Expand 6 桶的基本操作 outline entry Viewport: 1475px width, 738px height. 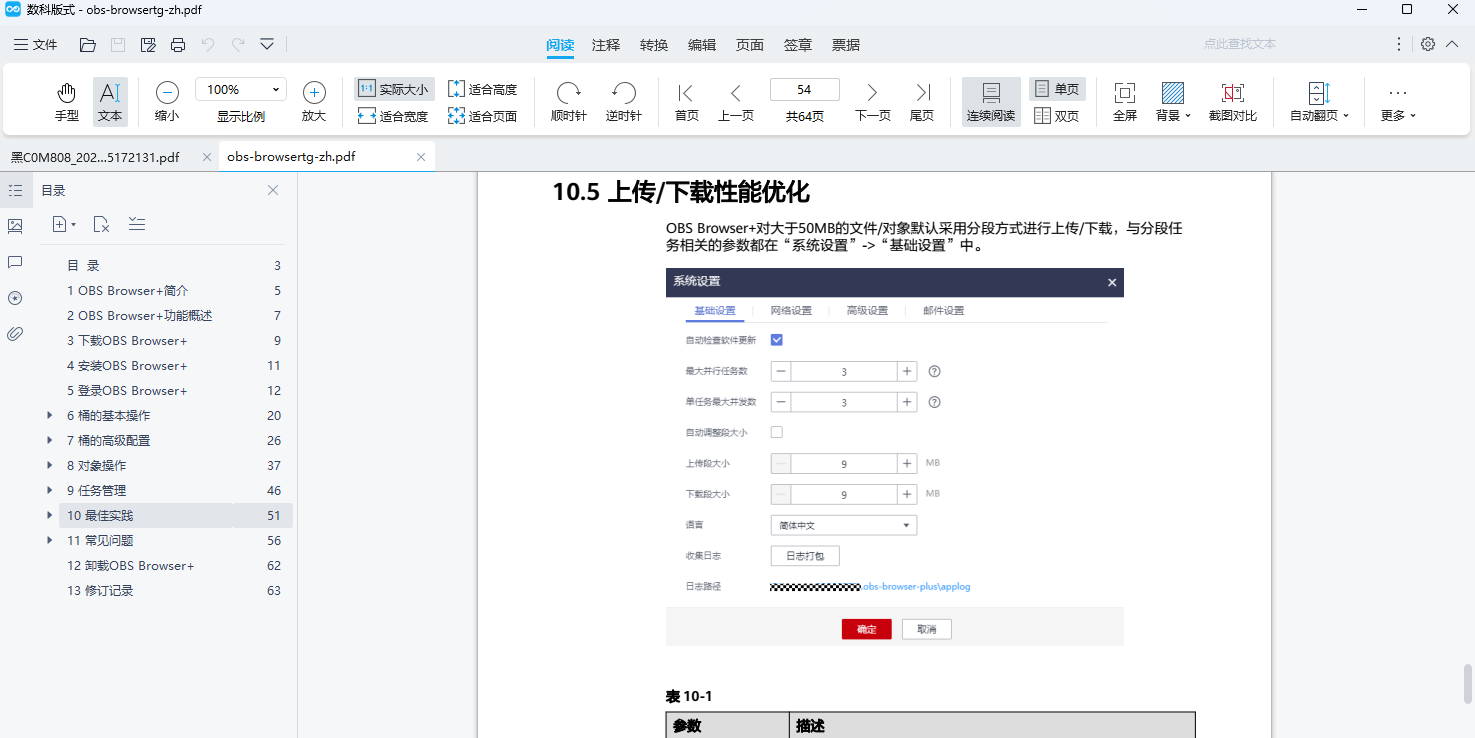[x=50, y=415]
